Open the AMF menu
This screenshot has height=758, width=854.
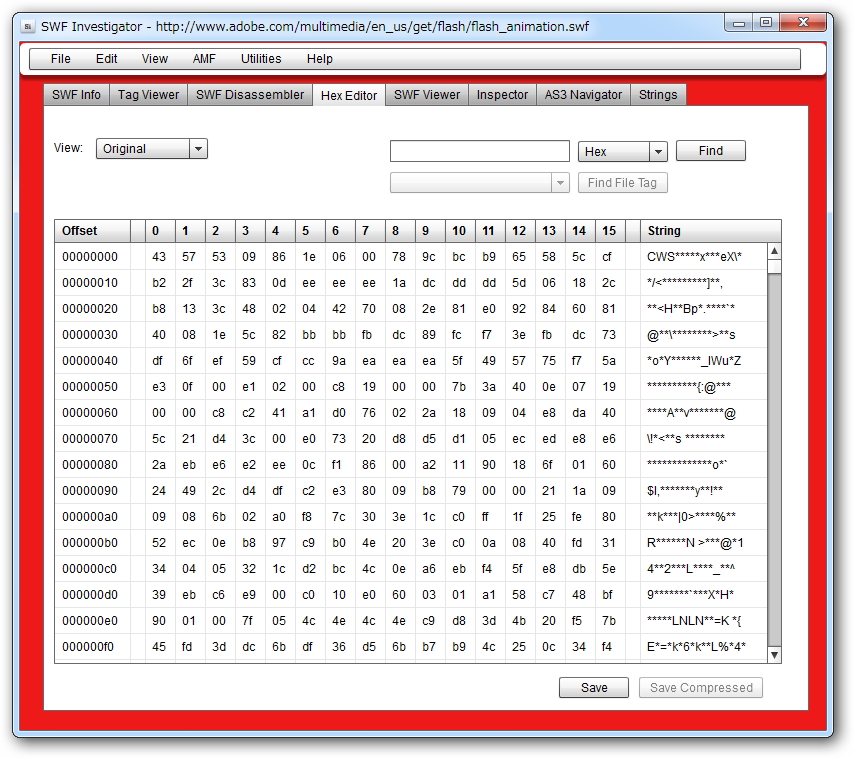[204, 59]
